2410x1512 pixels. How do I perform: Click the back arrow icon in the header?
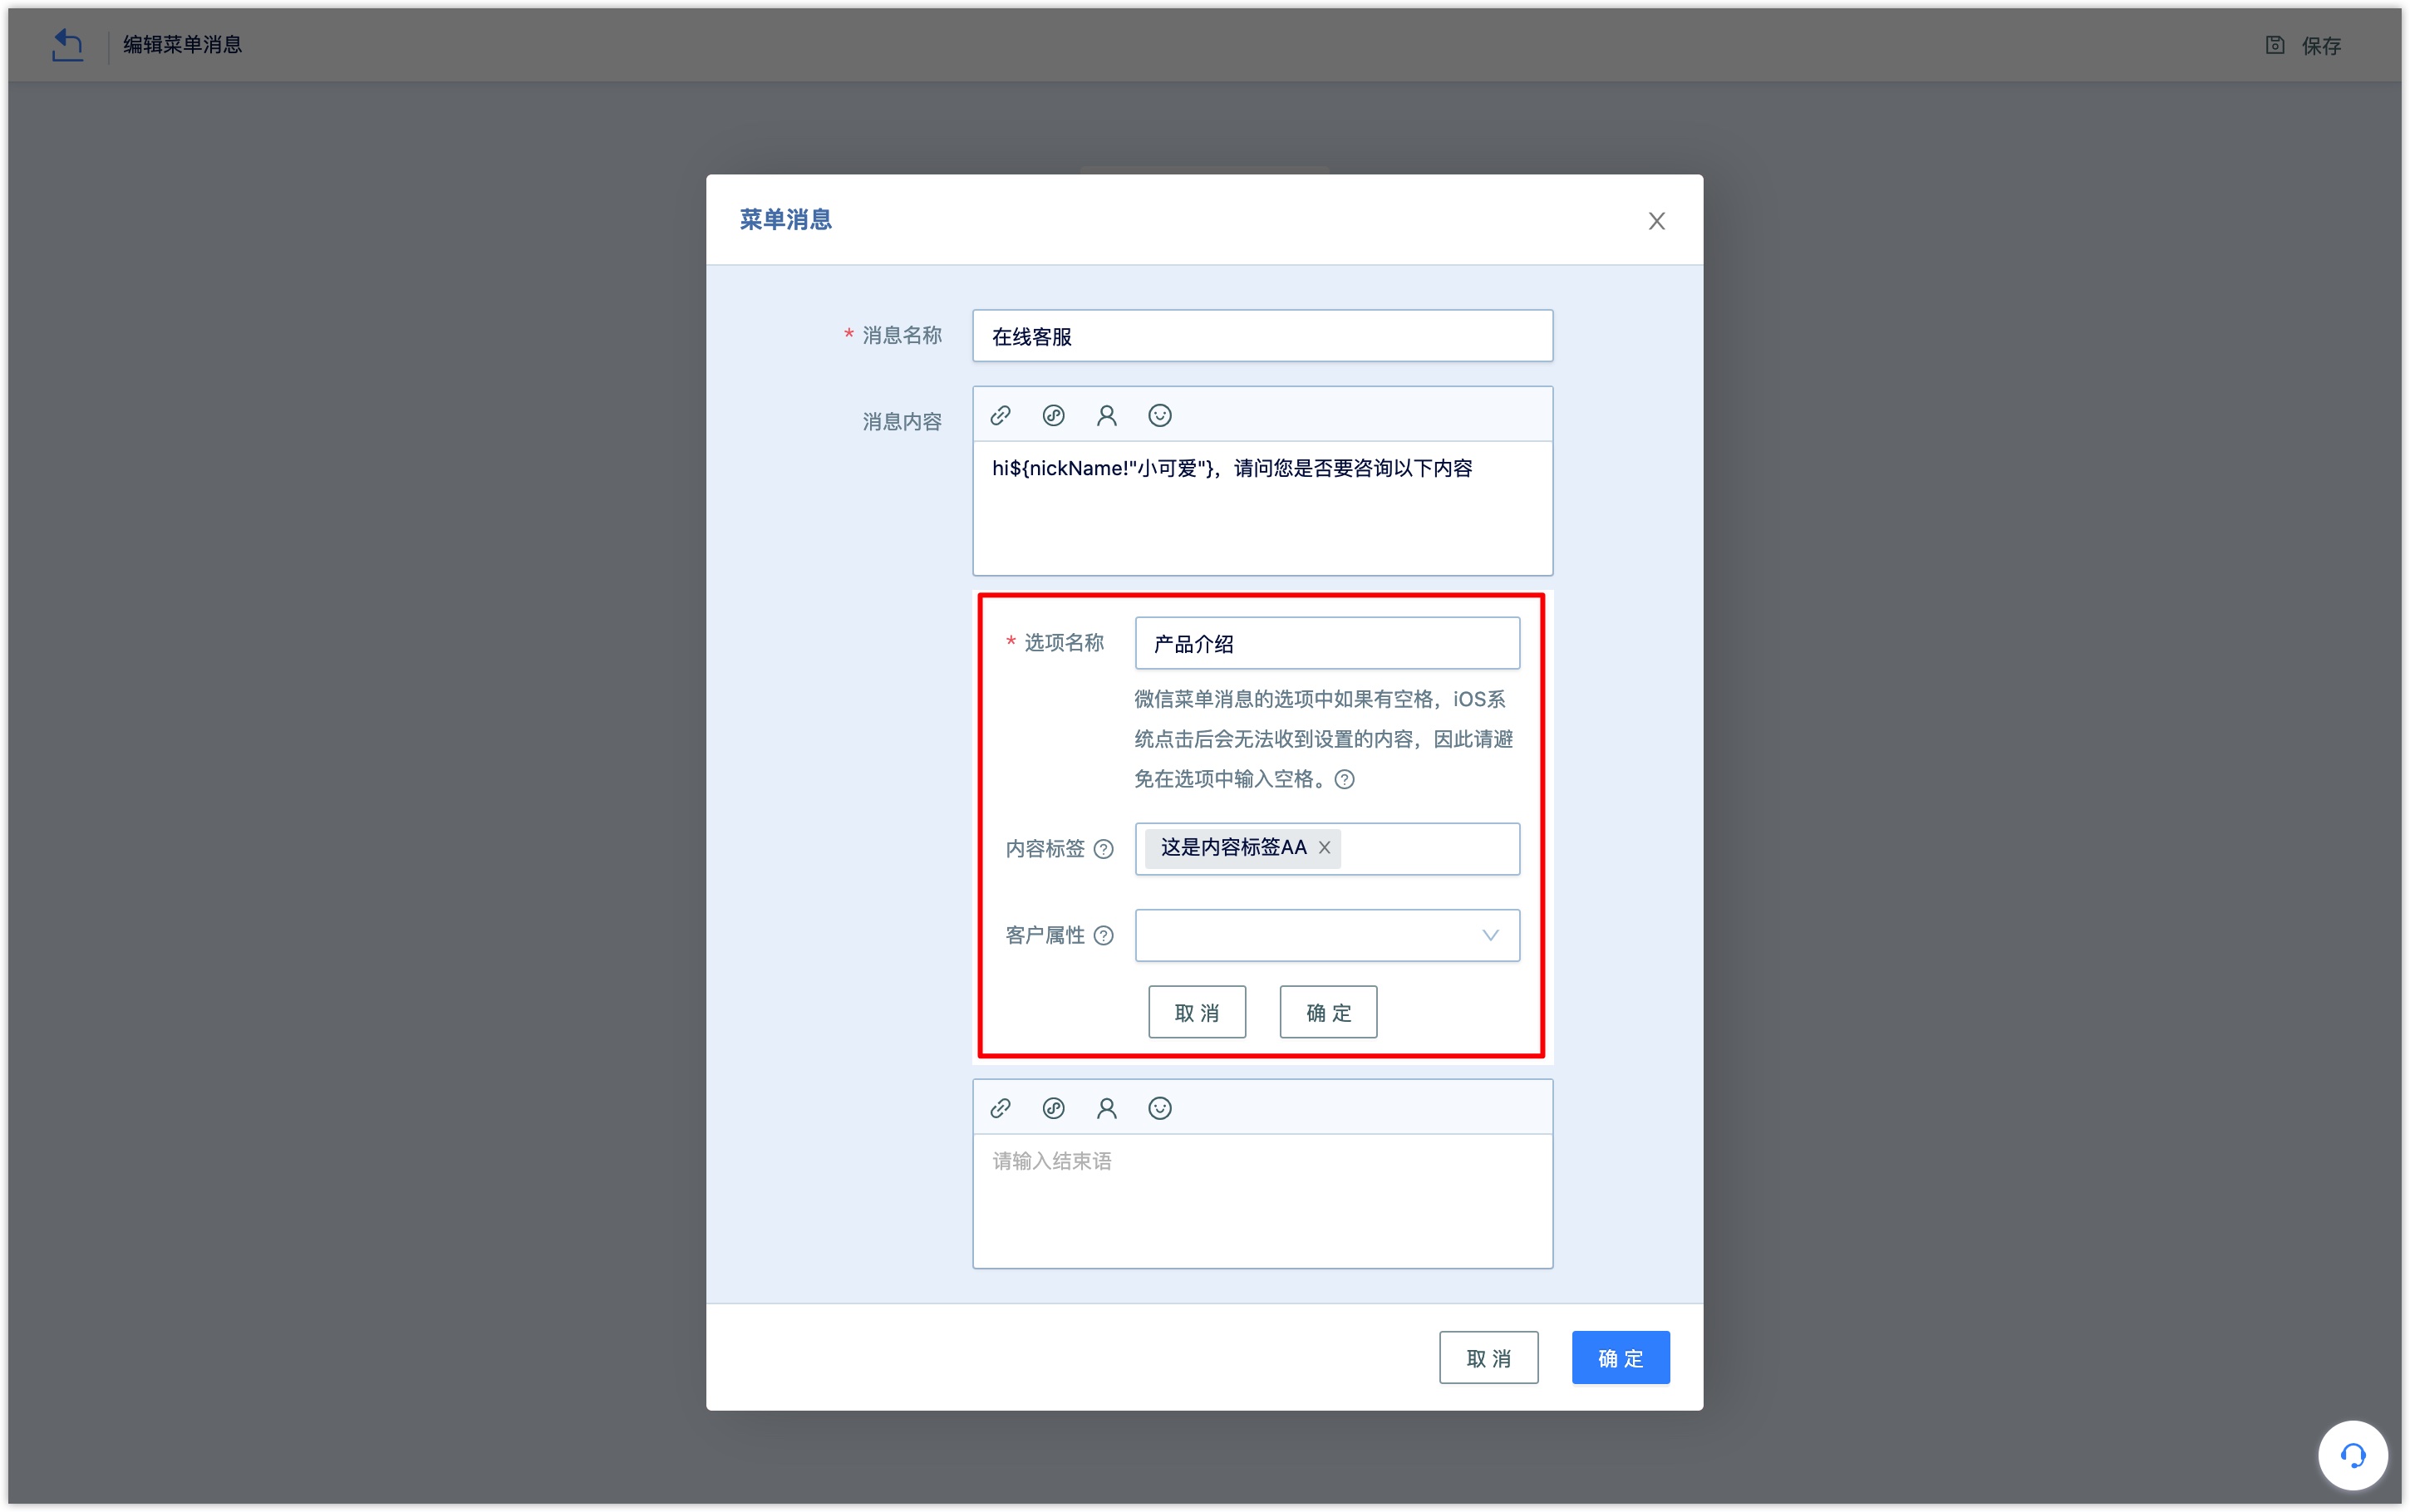[x=67, y=45]
